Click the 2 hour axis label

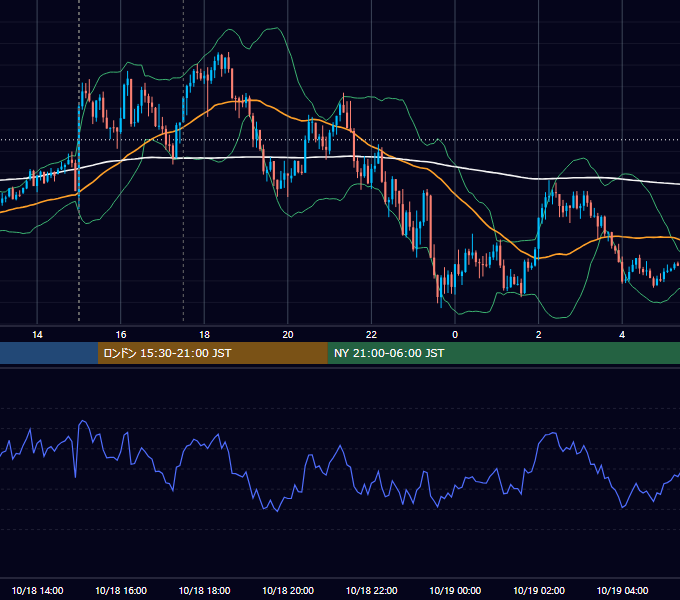[x=539, y=335]
